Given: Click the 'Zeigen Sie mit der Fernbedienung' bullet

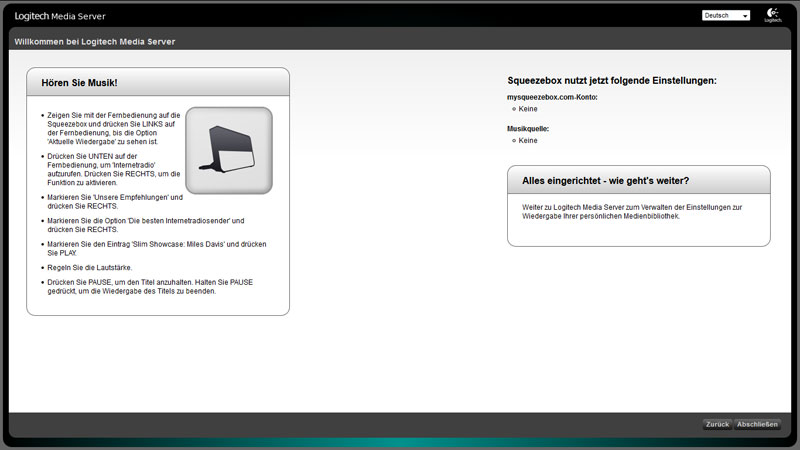Looking at the screenshot, I should pyautogui.click(x=113, y=129).
